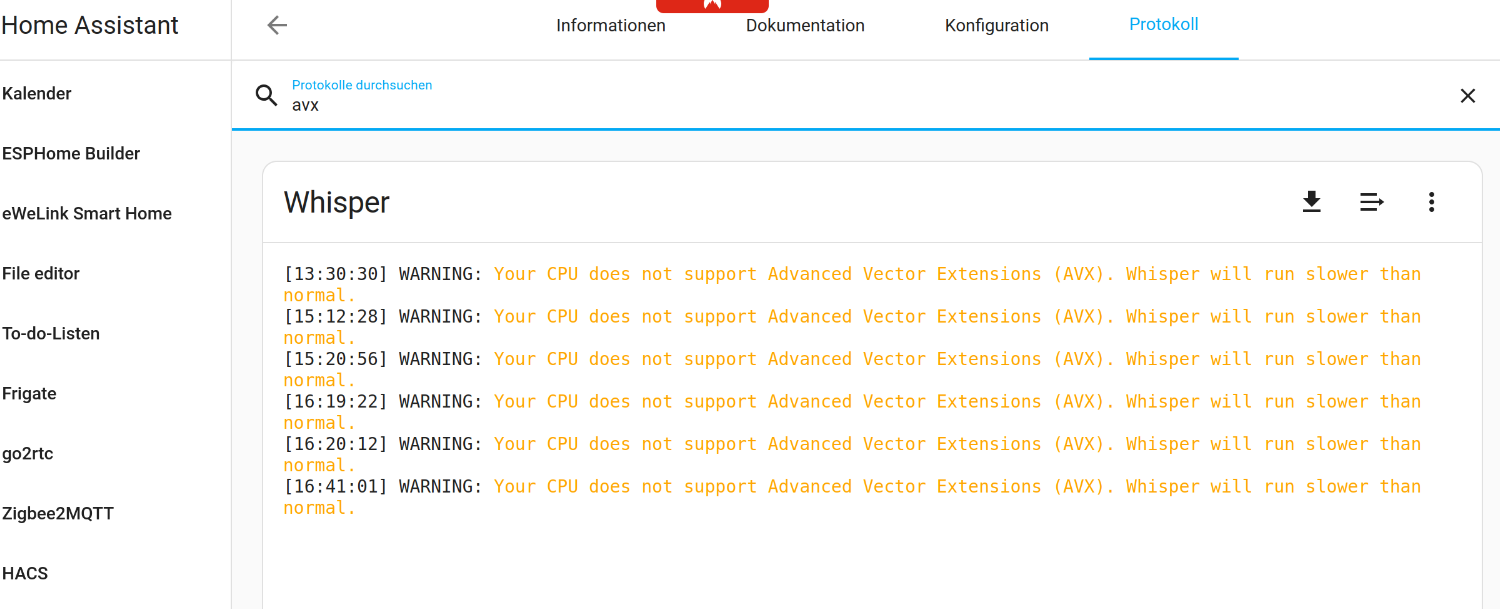The width and height of the screenshot is (1500, 609).
Task: Open the File editor panel
Action: [41, 274]
